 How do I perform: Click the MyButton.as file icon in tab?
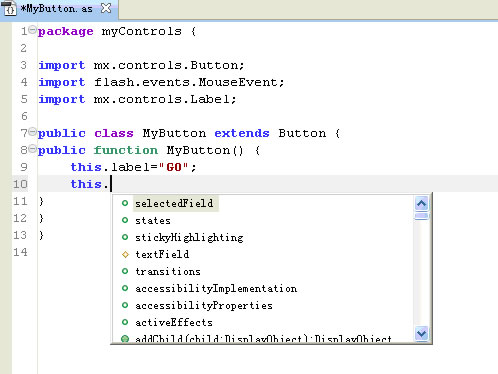8,8
